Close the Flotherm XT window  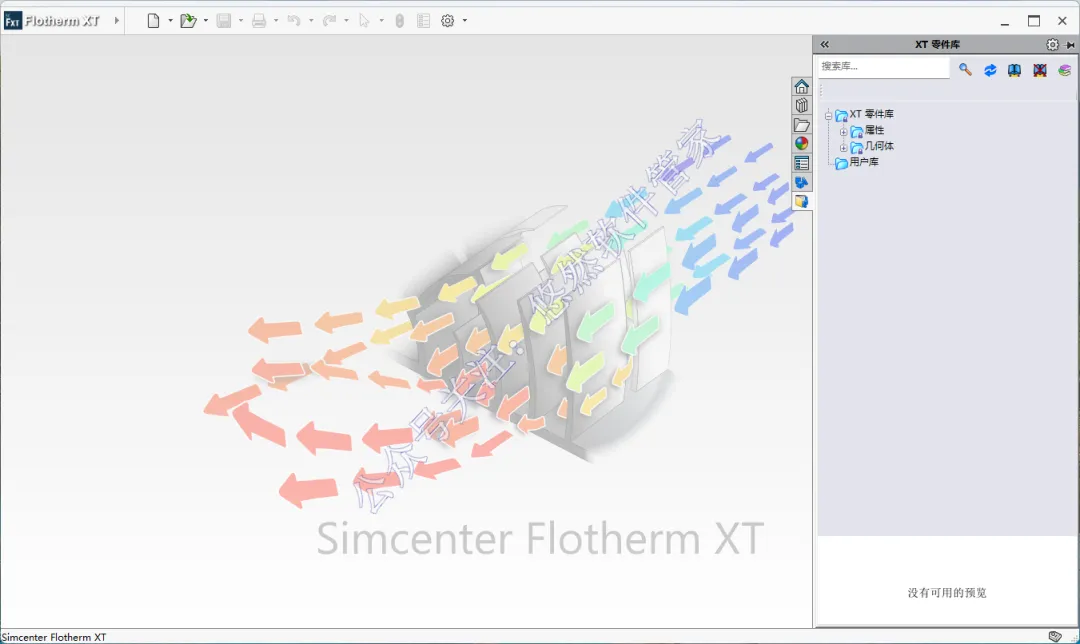pyautogui.click(x=1062, y=21)
